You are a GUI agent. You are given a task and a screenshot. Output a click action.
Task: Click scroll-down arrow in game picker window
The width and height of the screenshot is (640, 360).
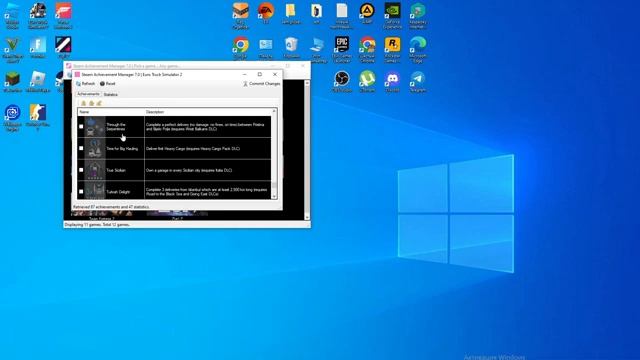coord(307,218)
